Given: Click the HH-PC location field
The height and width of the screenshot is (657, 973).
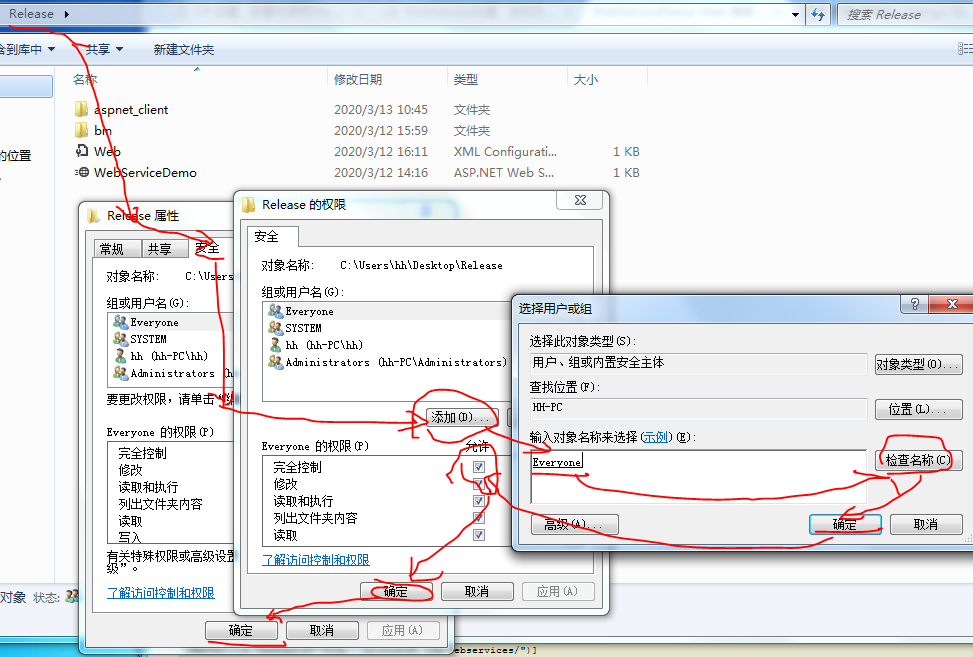Looking at the screenshot, I should coord(698,408).
